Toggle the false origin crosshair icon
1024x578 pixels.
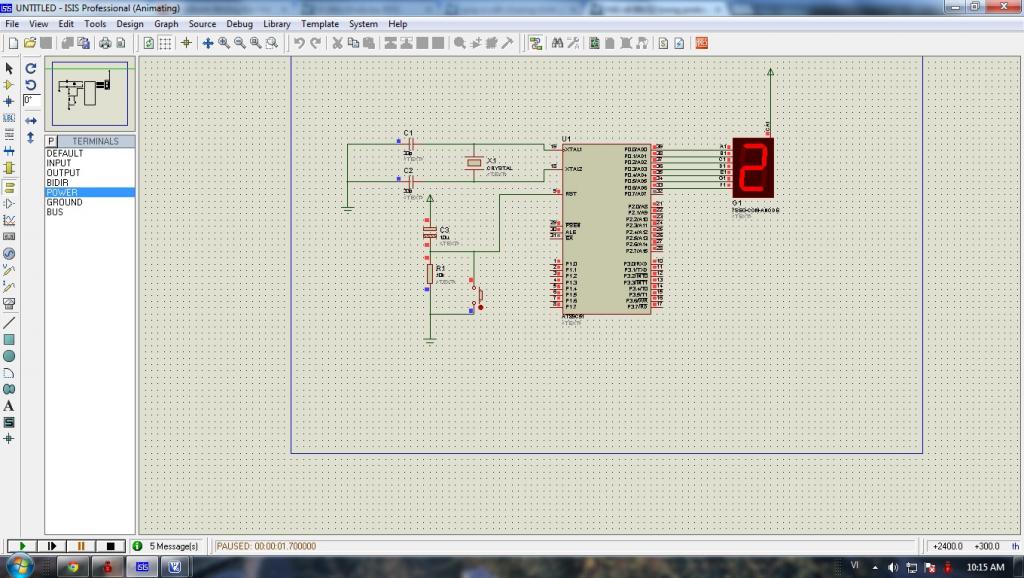click(186, 43)
